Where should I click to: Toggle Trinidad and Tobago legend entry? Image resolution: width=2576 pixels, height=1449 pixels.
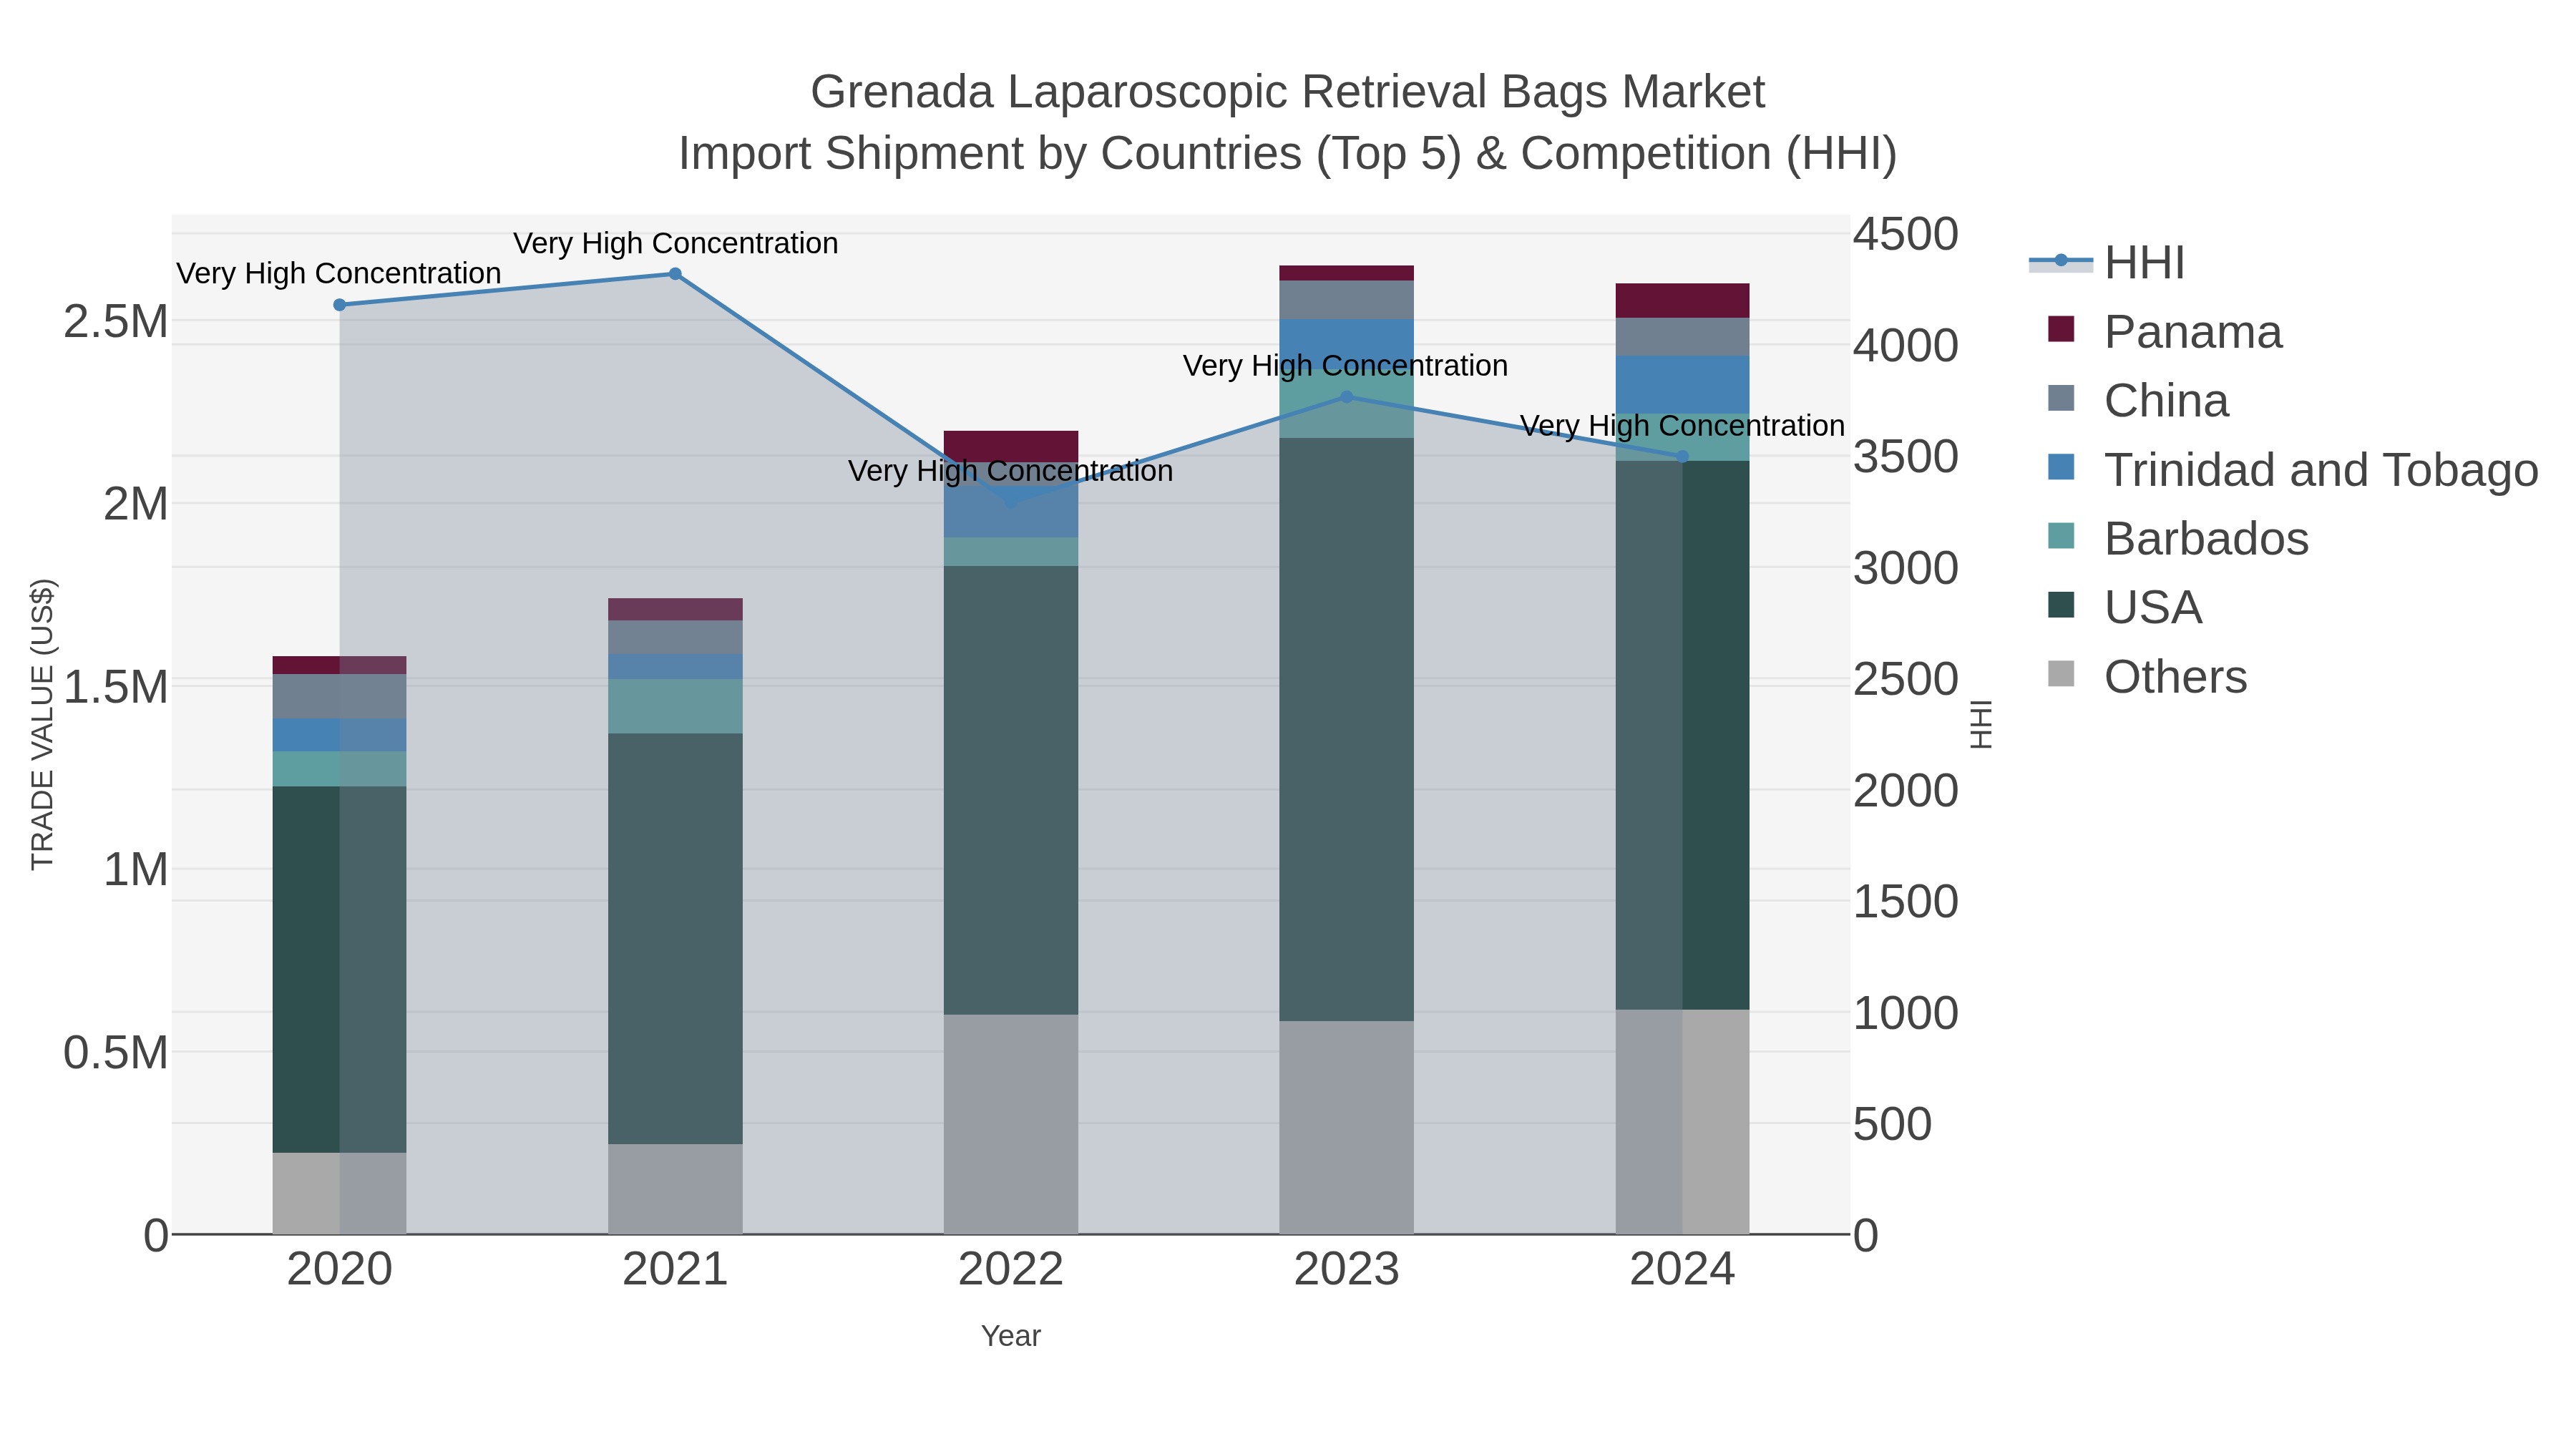(2293, 469)
